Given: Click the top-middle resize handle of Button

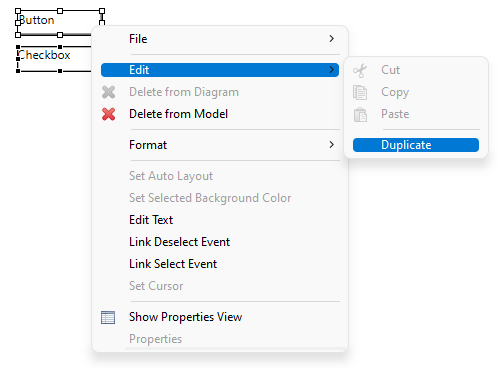Looking at the screenshot, I should pyautogui.click(x=60, y=11).
